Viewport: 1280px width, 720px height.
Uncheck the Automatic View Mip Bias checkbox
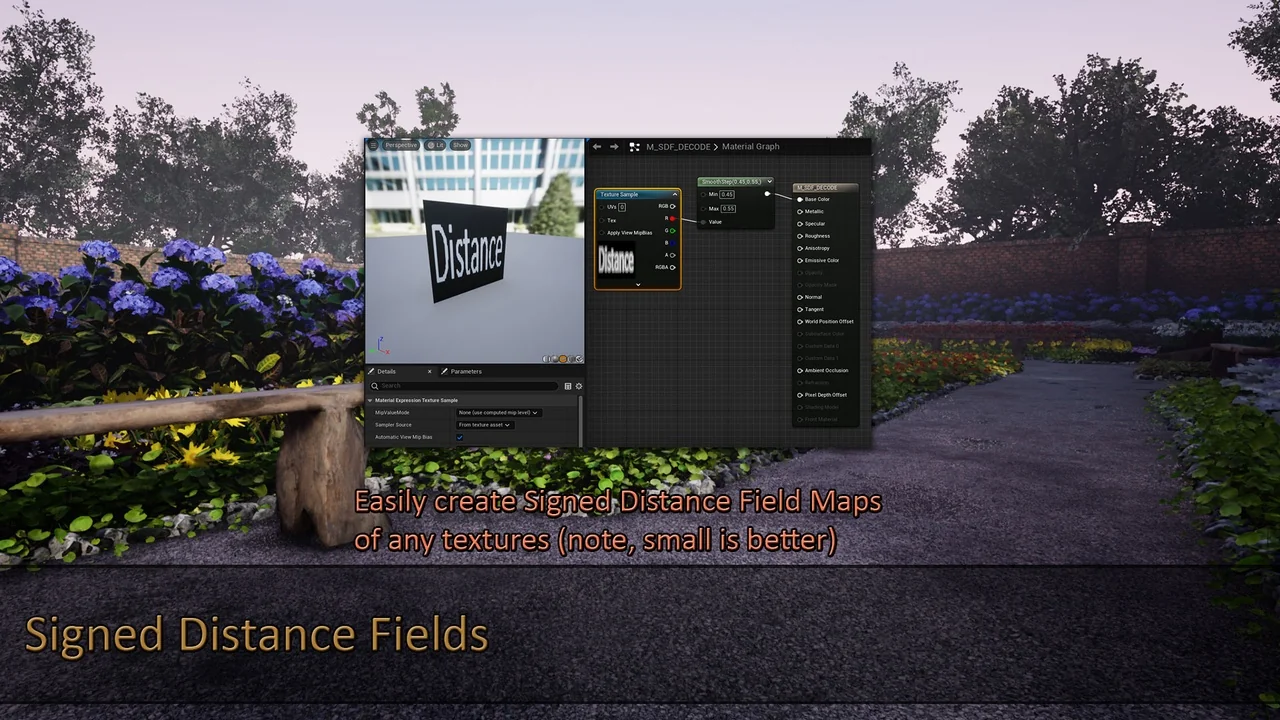460,437
